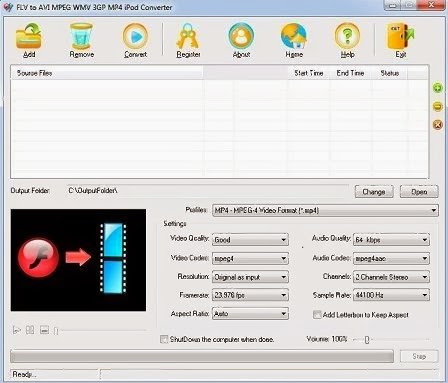The width and height of the screenshot is (448, 383).
Task: Open the Profiles dropdown
Action: point(325,210)
